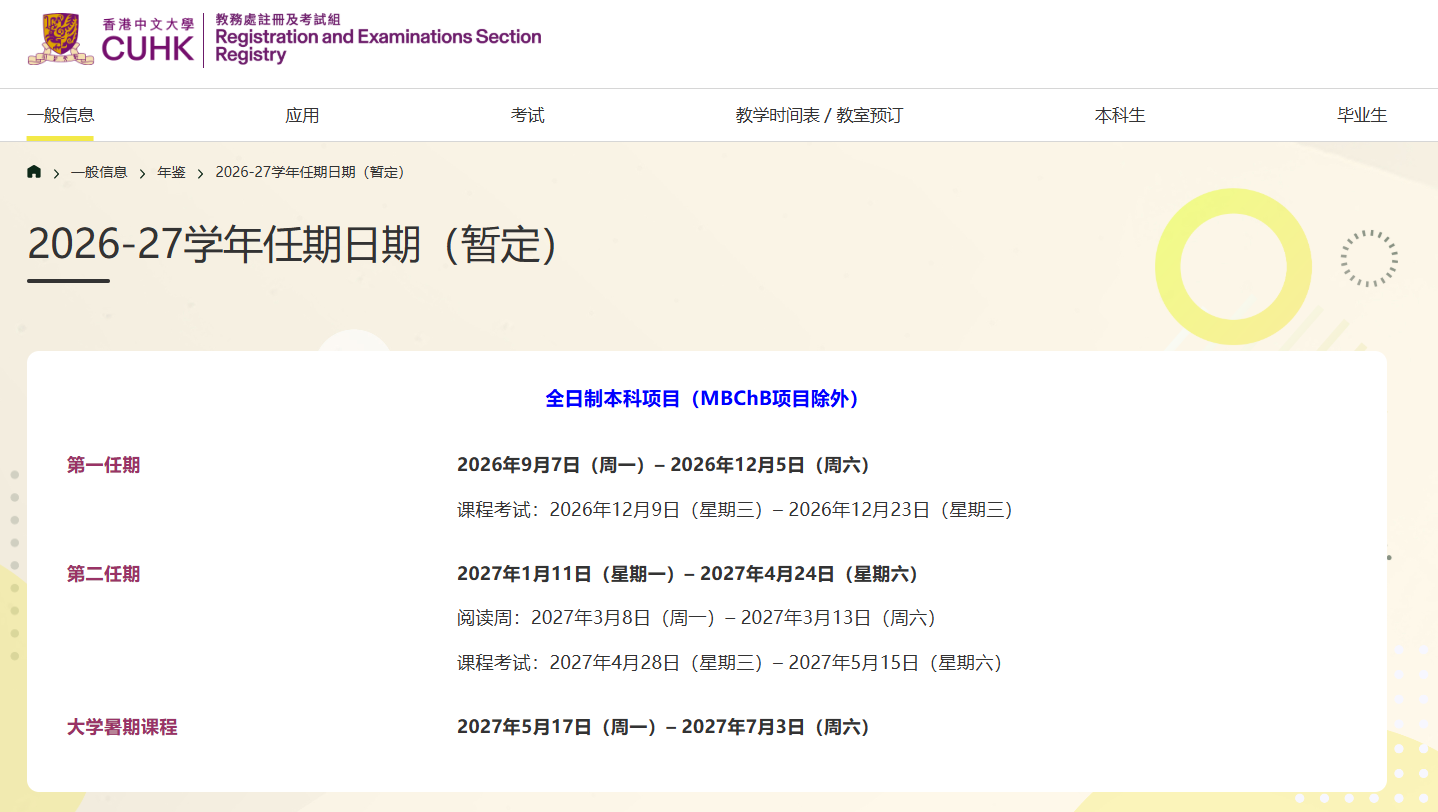Image resolution: width=1438 pixels, height=812 pixels.
Task: Open the 毕业生 menu
Action: click(x=1362, y=115)
